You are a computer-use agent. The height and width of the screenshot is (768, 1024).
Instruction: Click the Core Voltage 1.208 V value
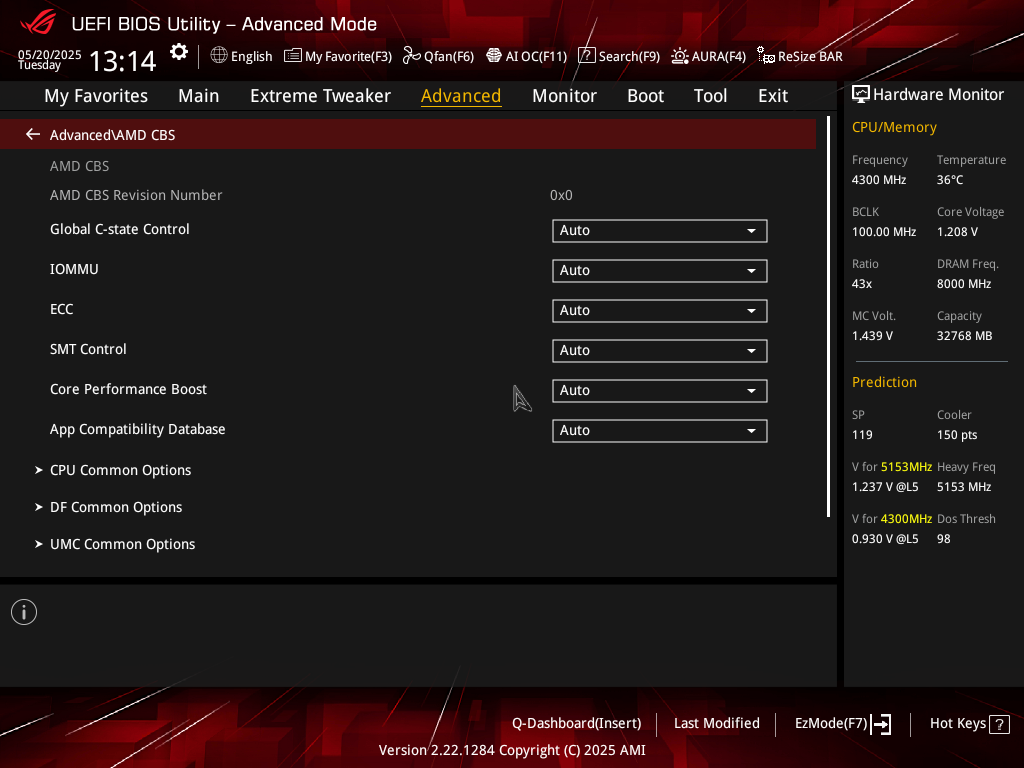pos(957,232)
